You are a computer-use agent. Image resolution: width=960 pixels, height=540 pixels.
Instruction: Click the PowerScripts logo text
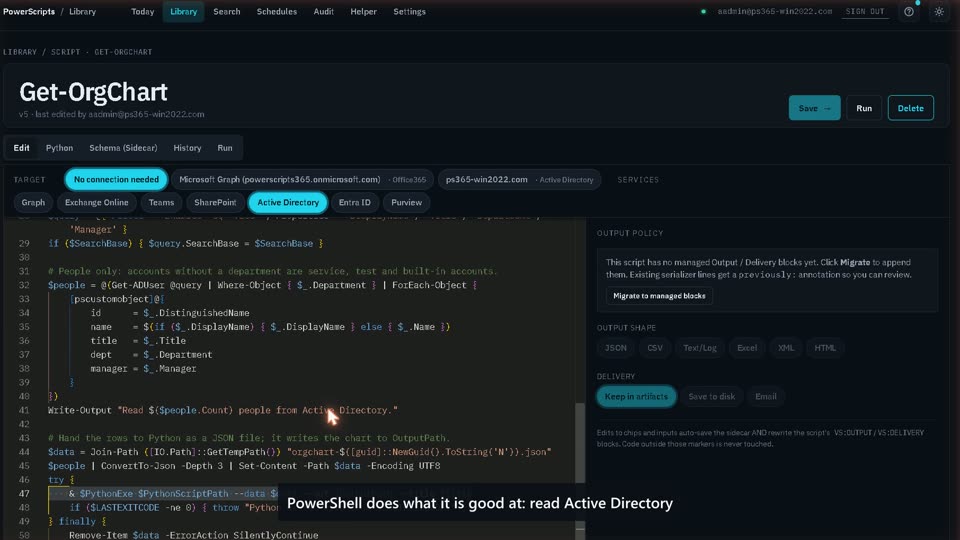[x=29, y=12]
